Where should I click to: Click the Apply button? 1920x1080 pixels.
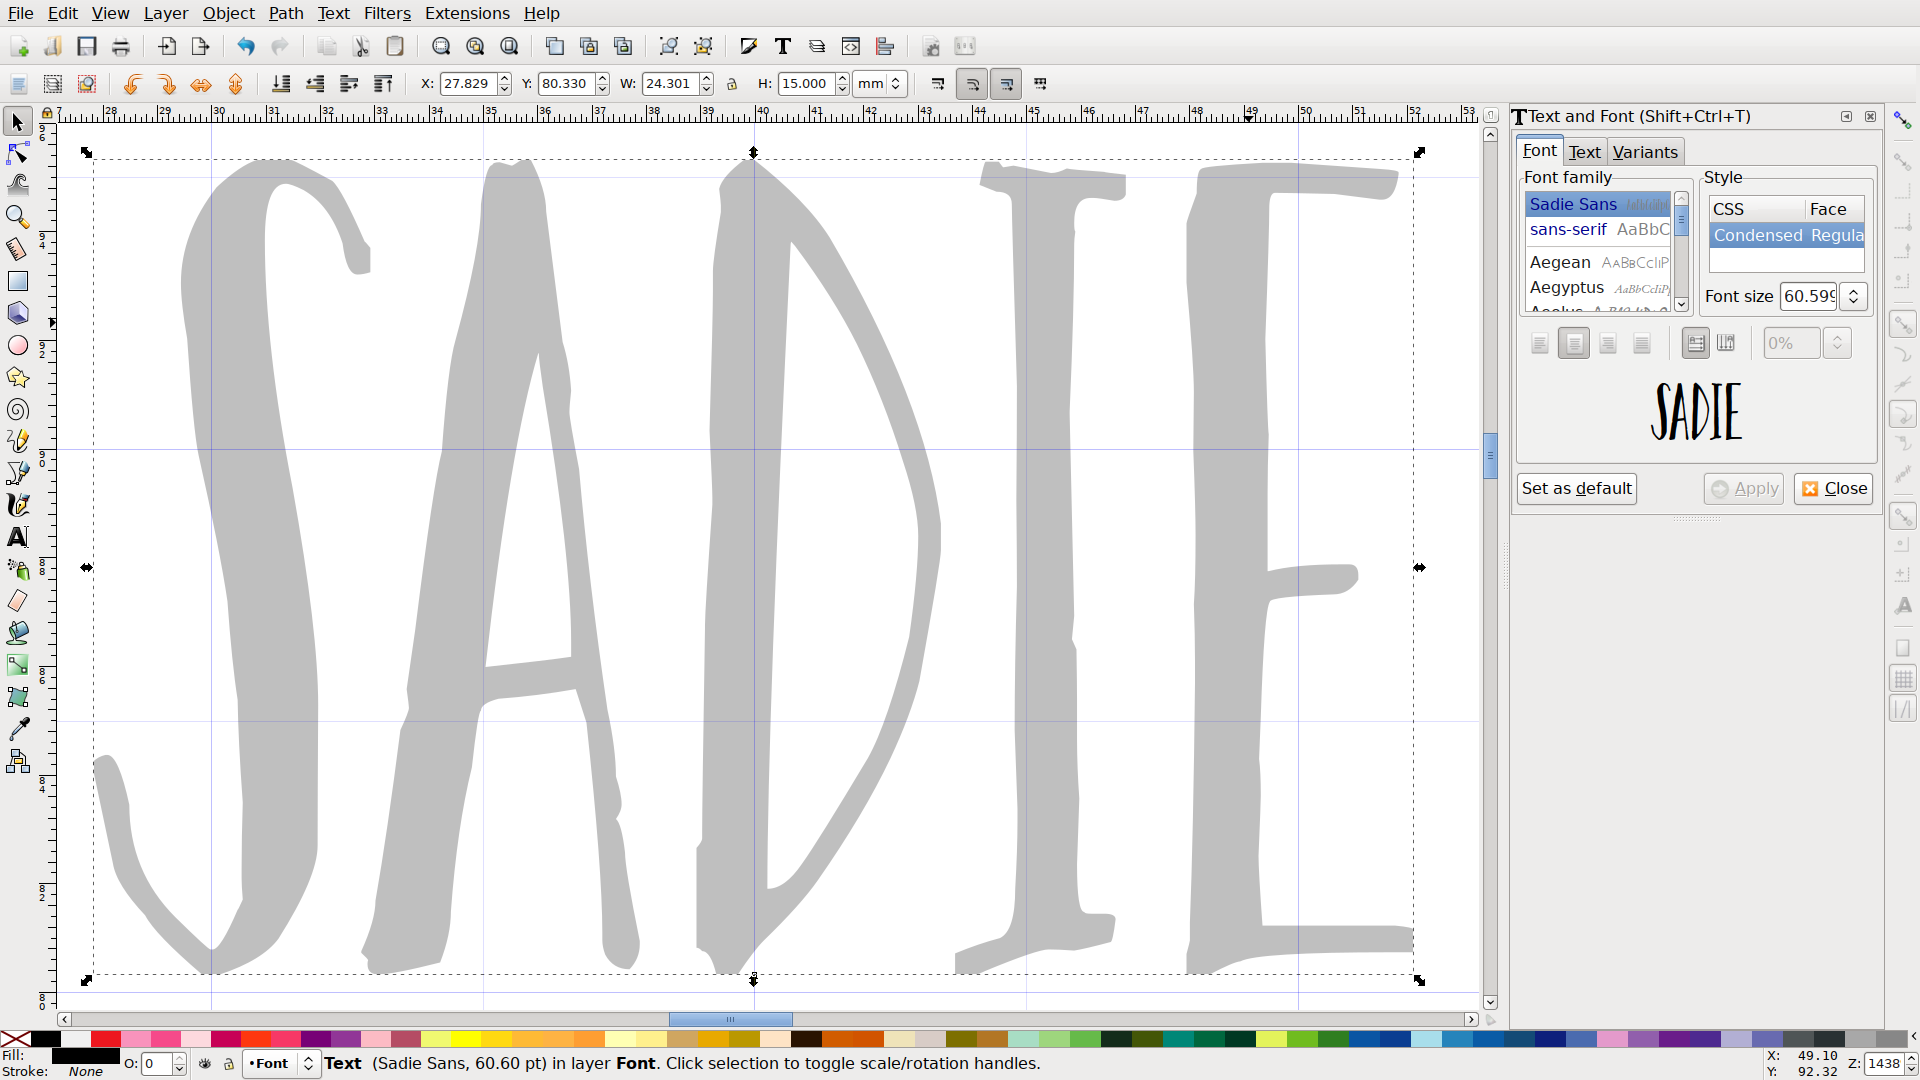click(1744, 489)
